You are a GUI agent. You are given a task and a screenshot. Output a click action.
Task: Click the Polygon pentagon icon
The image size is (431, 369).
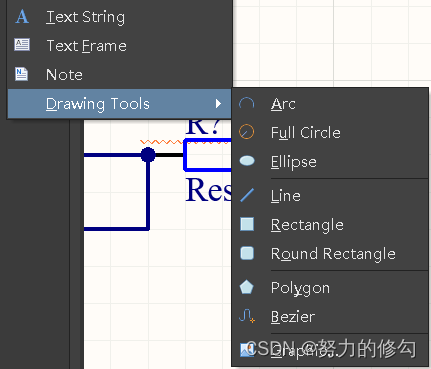247,287
